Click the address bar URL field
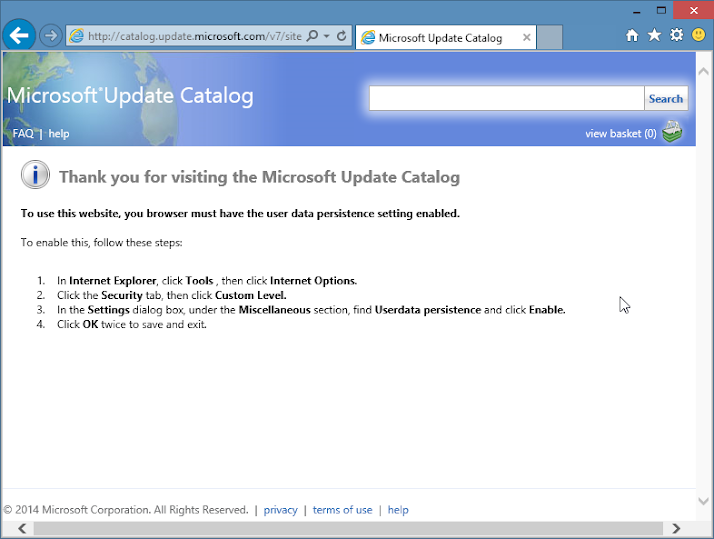Screen dimensions: 714x539 [x=194, y=36]
